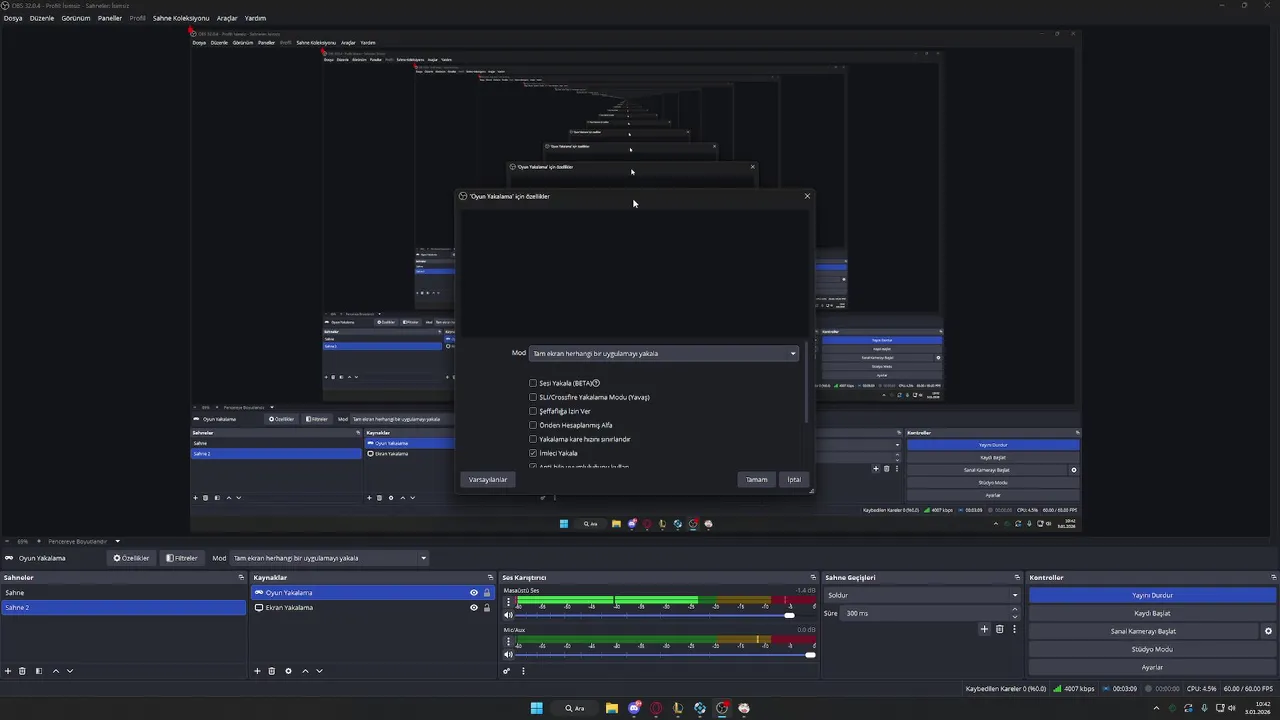This screenshot has width=1280, height=720.
Task: Open source properties gear in Kaynaklar toolbar
Action: (288, 671)
